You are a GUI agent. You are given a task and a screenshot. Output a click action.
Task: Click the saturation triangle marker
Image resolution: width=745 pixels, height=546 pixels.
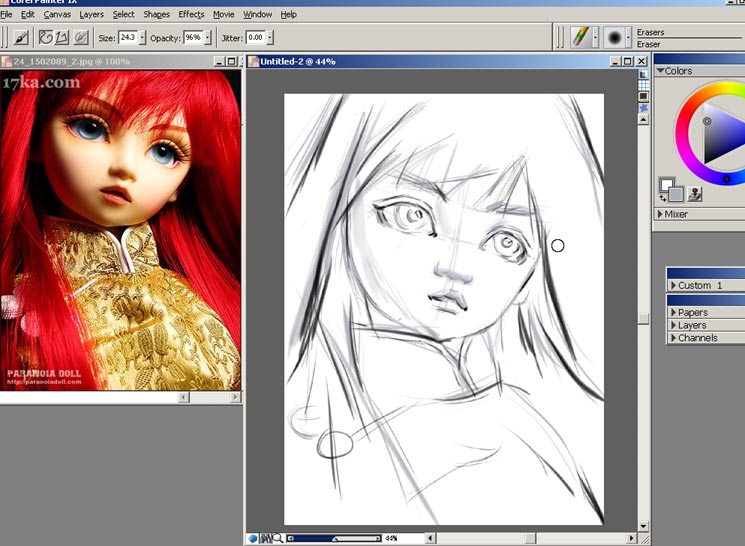[x=707, y=121]
